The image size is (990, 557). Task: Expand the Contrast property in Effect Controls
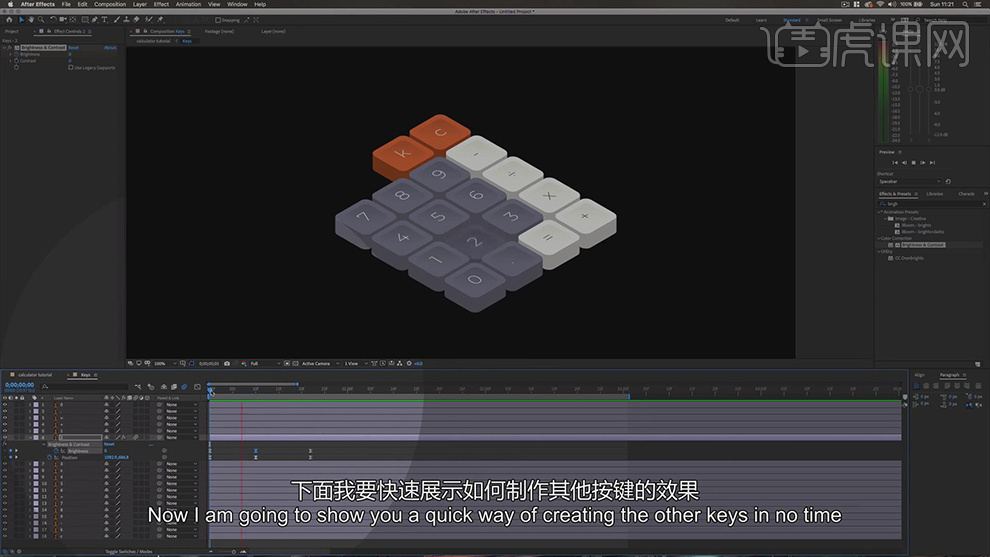[x=11, y=61]
